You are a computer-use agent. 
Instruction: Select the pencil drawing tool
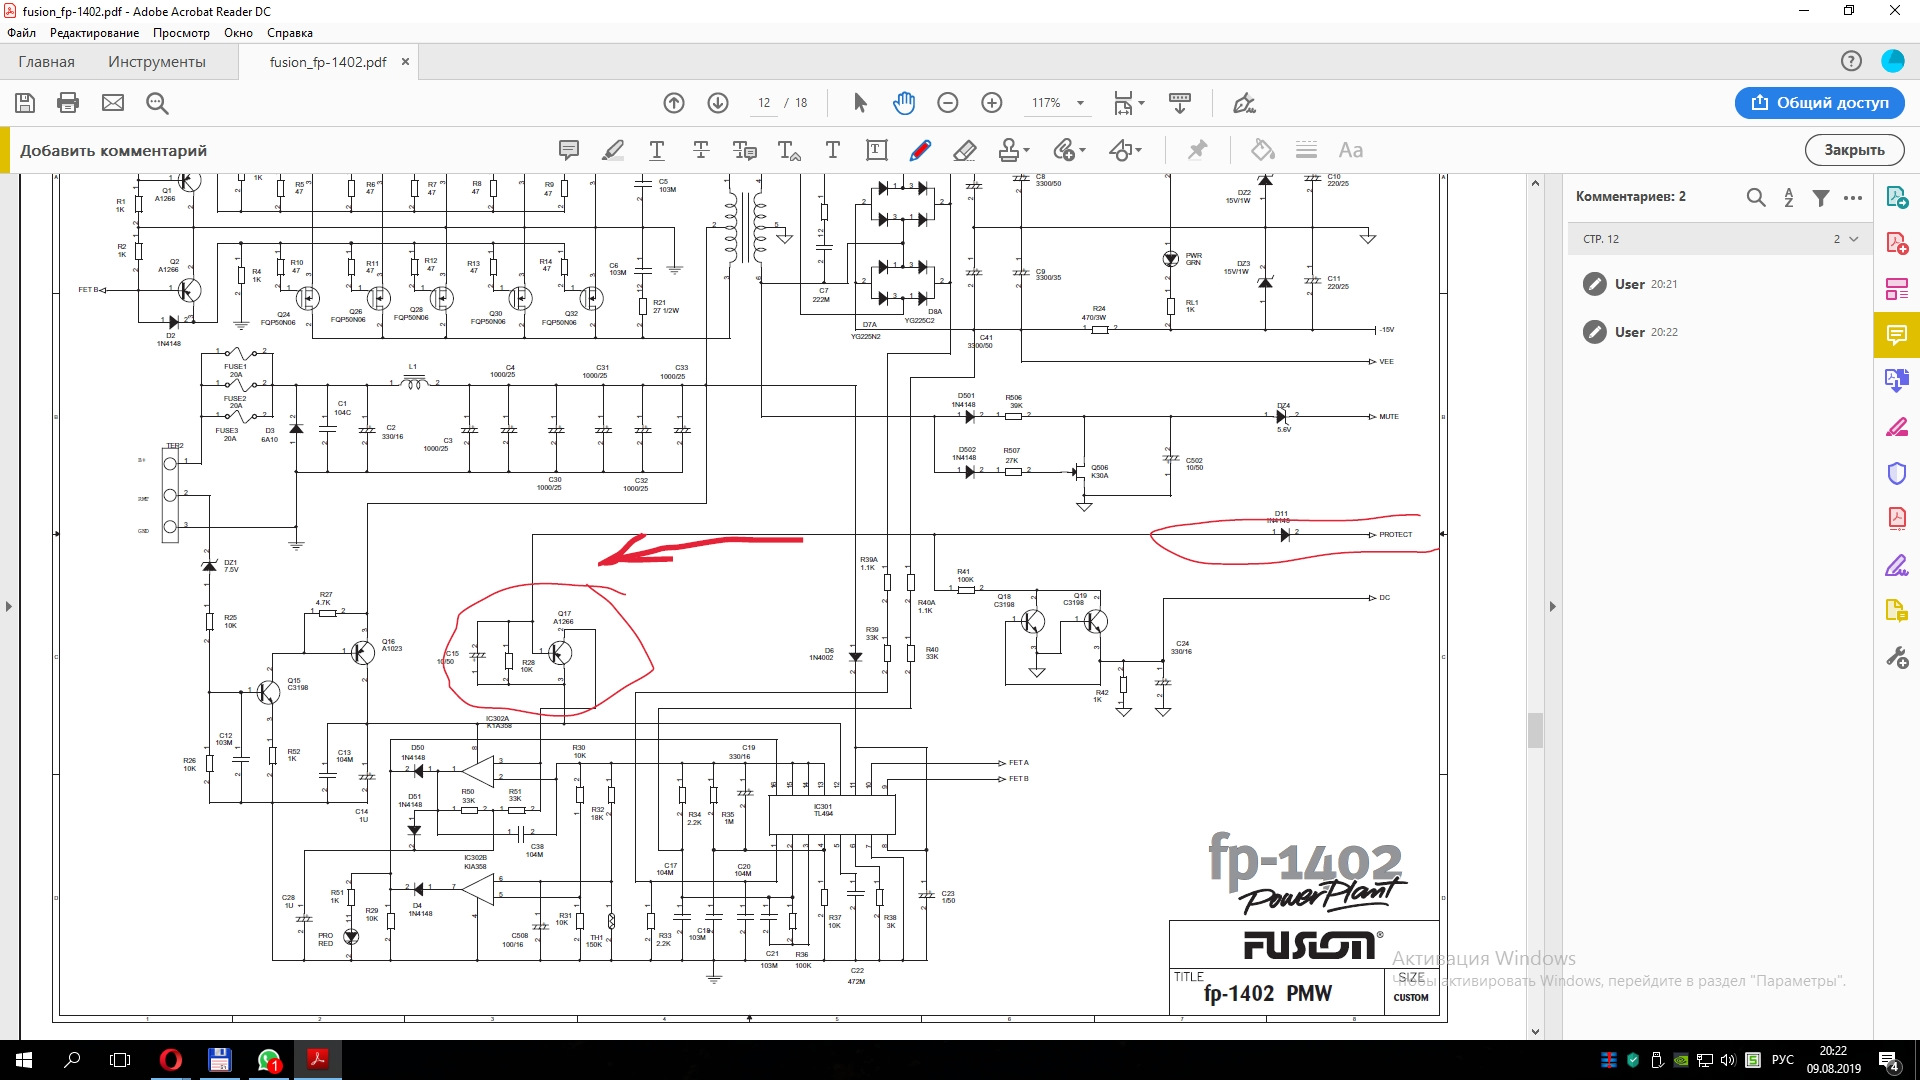coord(920,150)
